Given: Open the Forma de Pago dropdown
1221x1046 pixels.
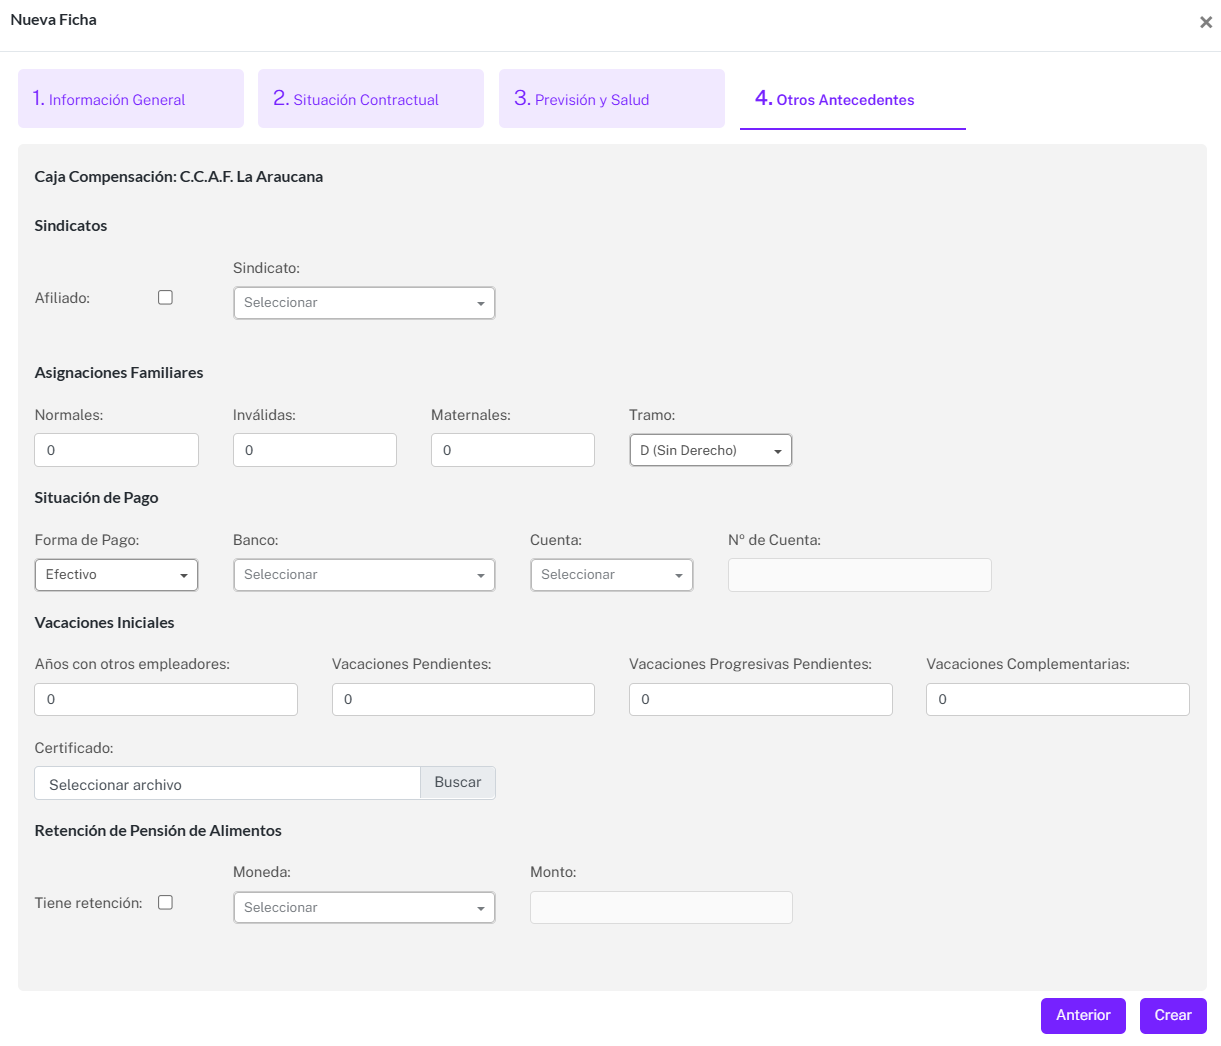Looking at the screenshot, I should pos(116,575).
